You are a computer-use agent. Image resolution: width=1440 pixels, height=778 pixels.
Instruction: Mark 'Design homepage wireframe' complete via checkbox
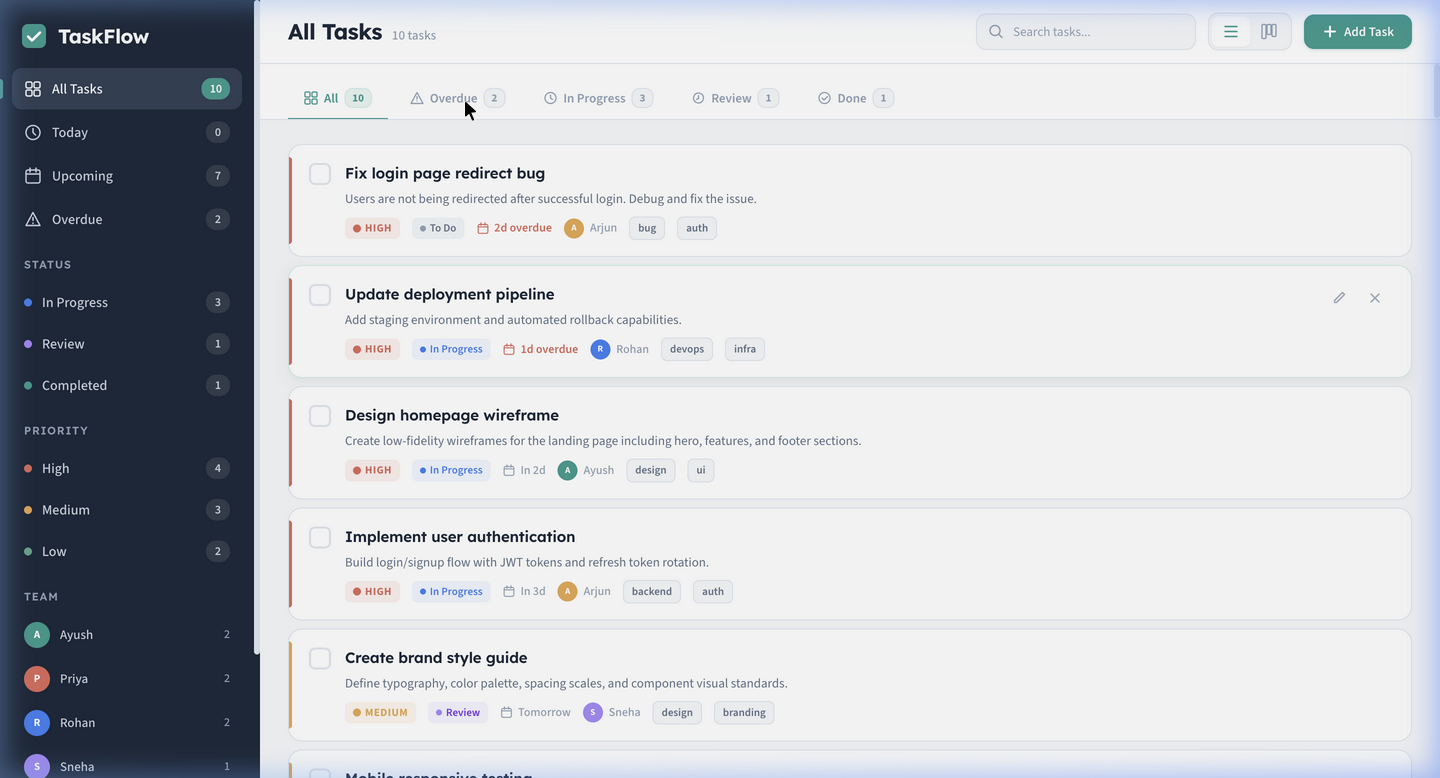320,415
